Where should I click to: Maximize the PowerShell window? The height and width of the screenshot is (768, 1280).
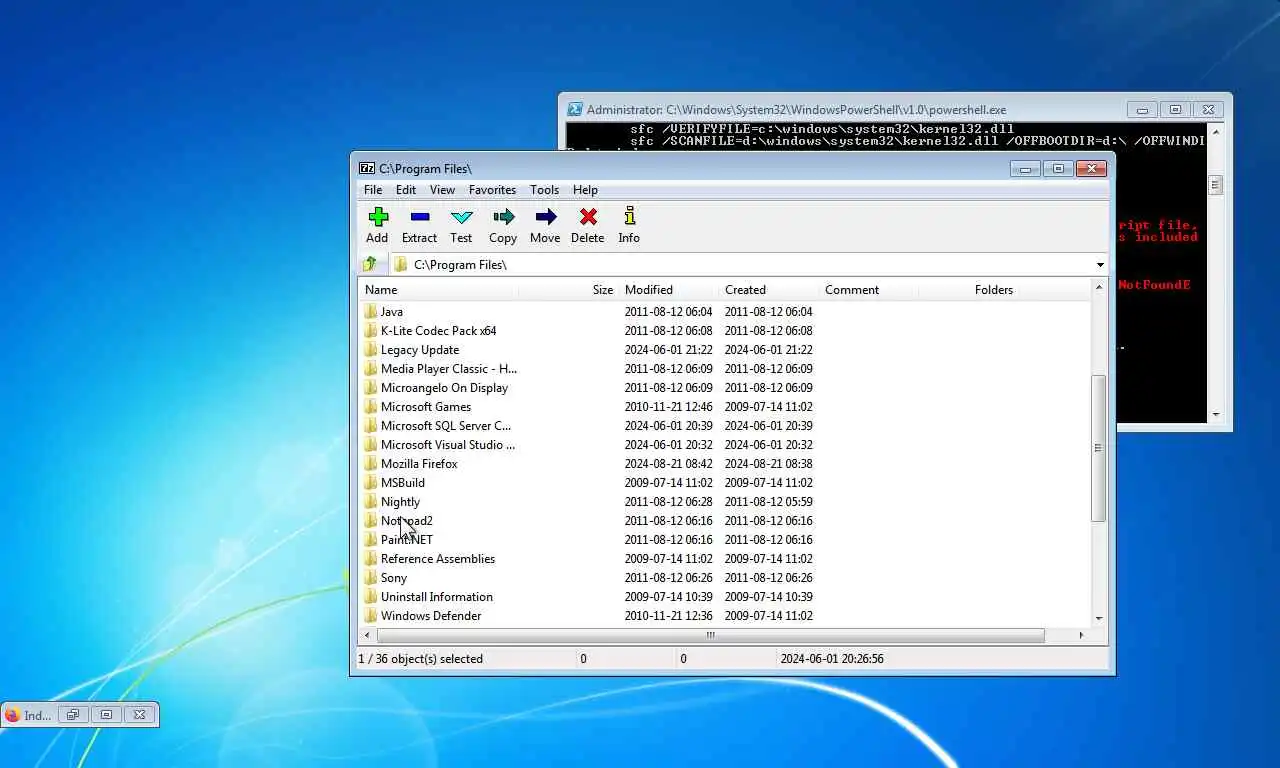click(x=1175, y=110)
